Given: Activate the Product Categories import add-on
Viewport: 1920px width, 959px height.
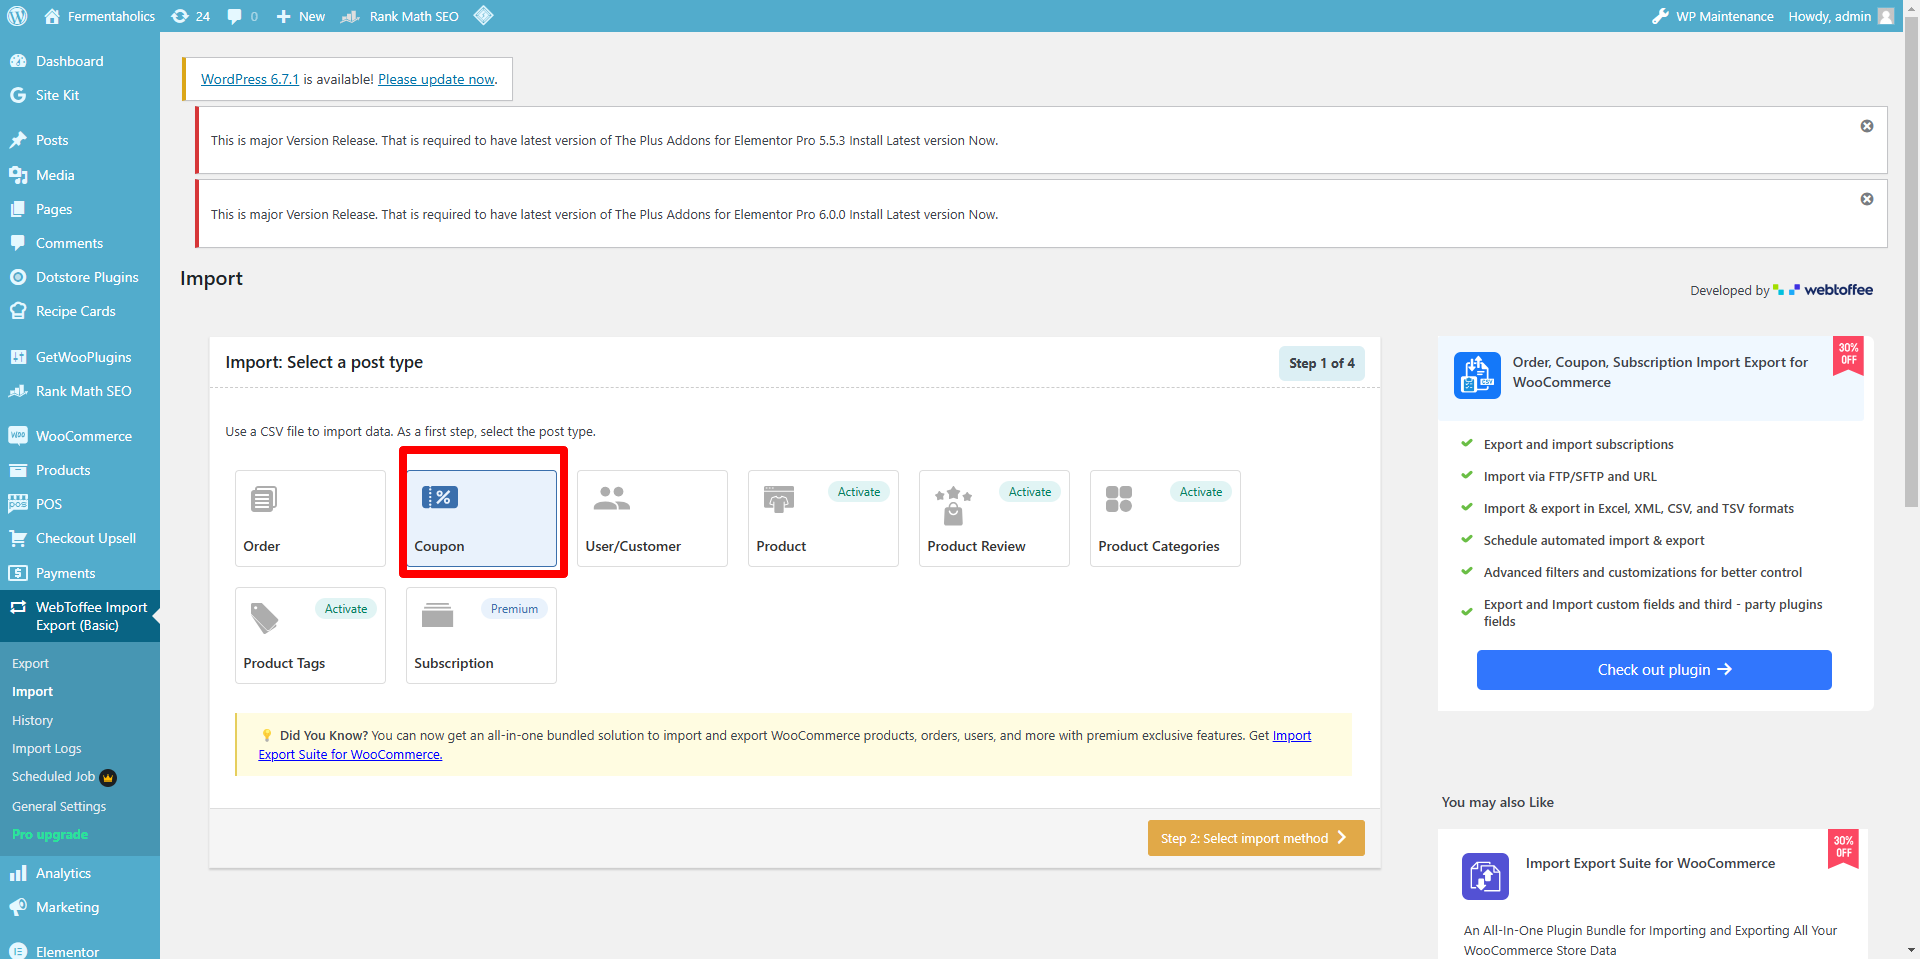Looking at the screenshot, I should pyautogui.click(x=1201, y=492).
